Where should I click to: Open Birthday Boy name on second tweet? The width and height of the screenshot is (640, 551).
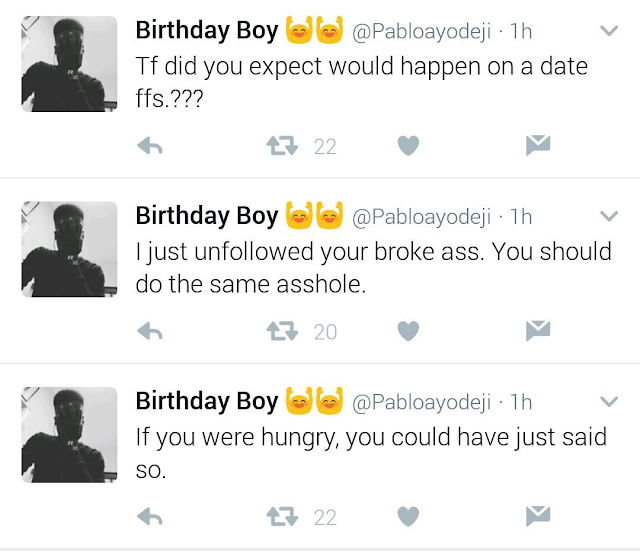coord(207,216)
